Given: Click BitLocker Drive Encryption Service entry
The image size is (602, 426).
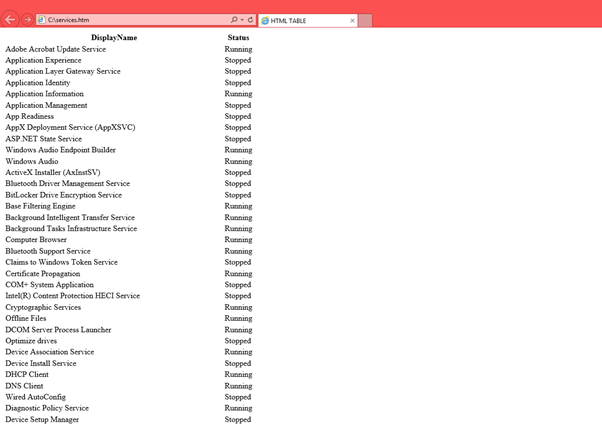Looking at the screenshot, I should [x=64, y=195].
